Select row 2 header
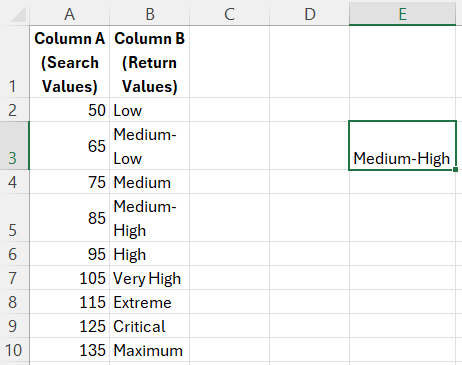The height and width of the screenshot is (365, 462). click(x=14, y=110)
